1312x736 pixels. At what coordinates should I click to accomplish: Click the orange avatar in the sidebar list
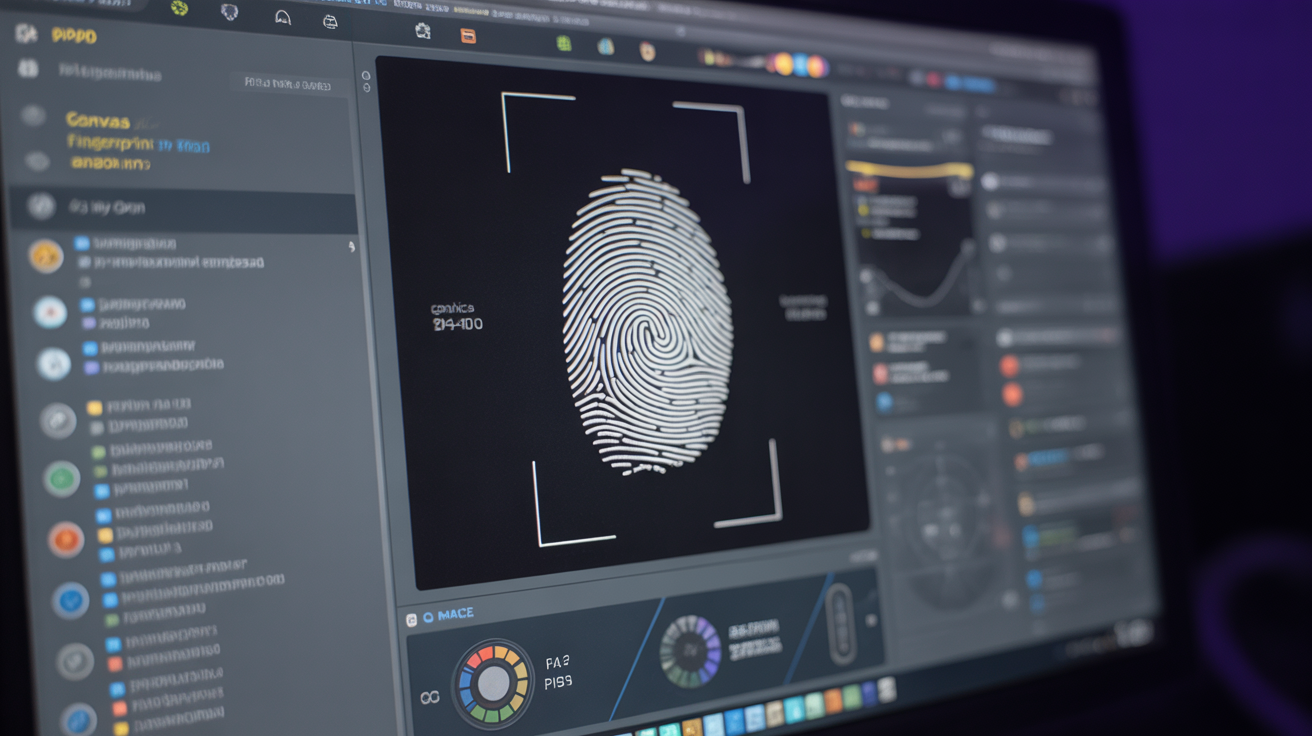pyautogui.click(x=46, y=256)
